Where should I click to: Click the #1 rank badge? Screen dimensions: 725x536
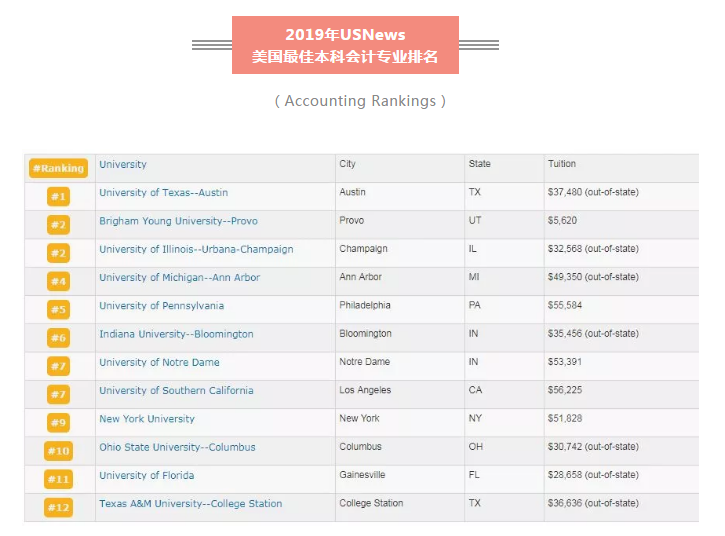58,197
